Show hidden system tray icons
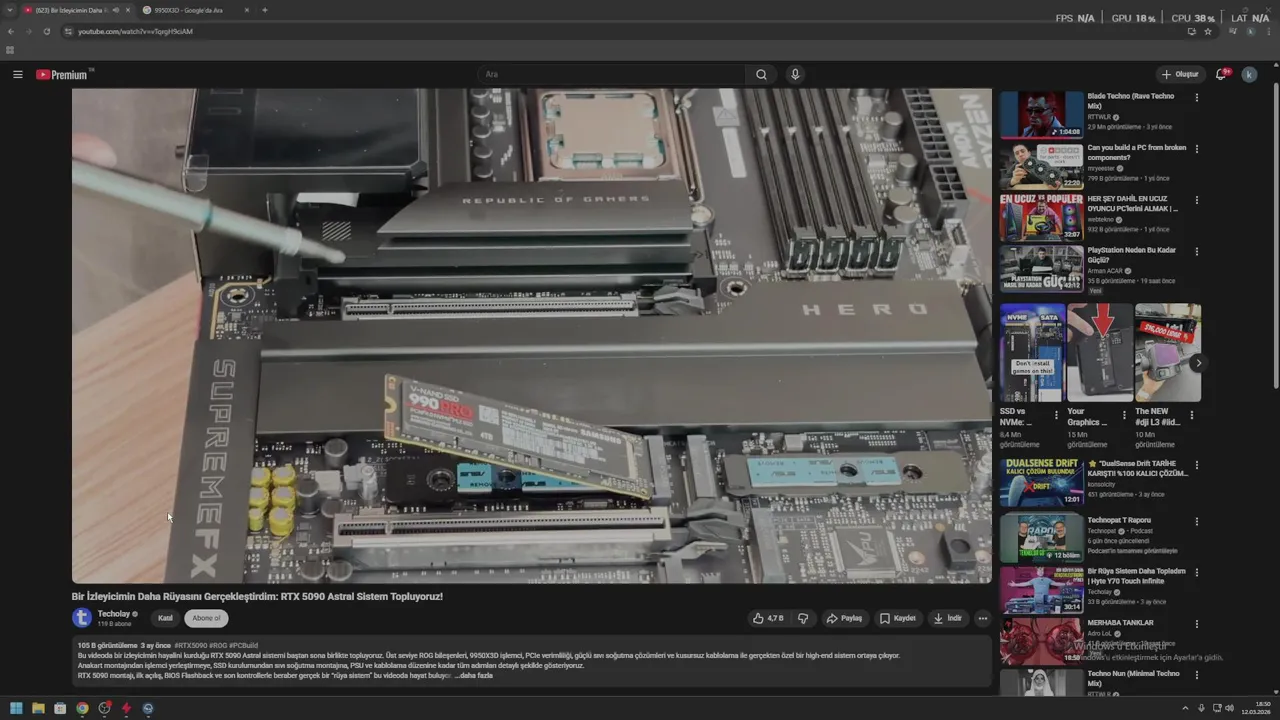Screen dimensions: 1280x720 click(1185, 708)
